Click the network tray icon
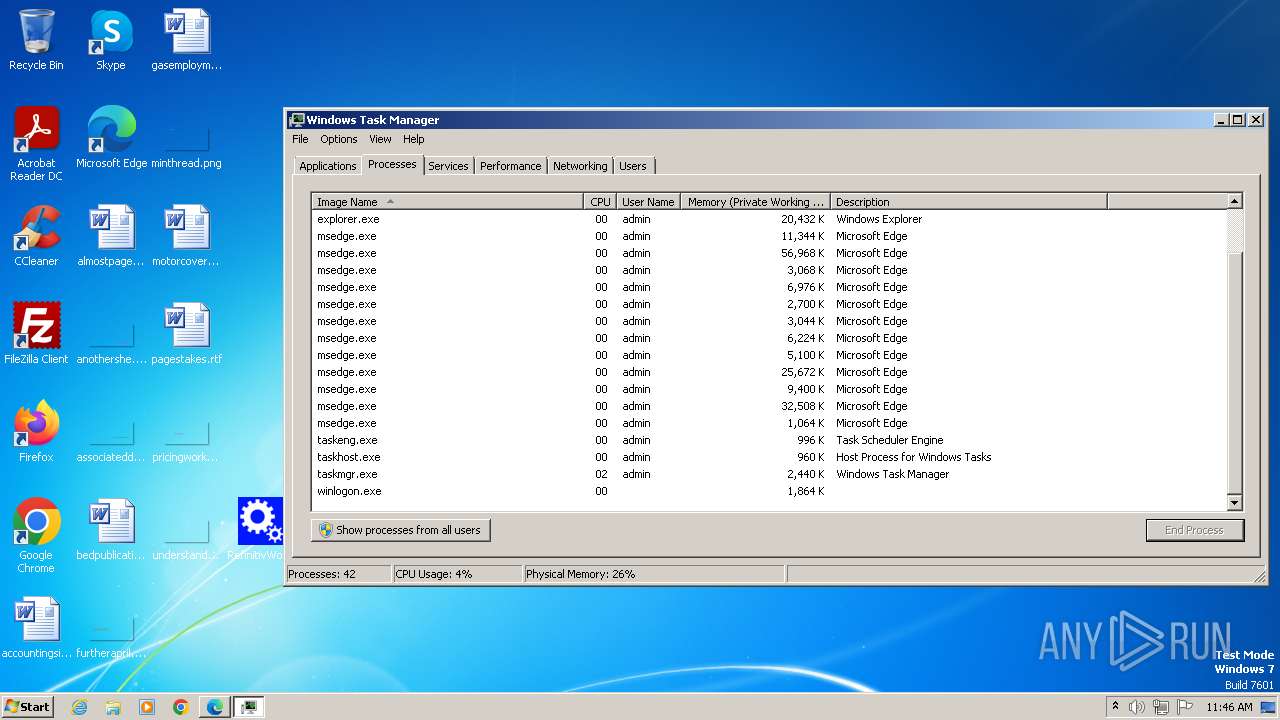The width and height of the screenshot is (1280, 720). pyautogui.click(x=1160, y=707)
